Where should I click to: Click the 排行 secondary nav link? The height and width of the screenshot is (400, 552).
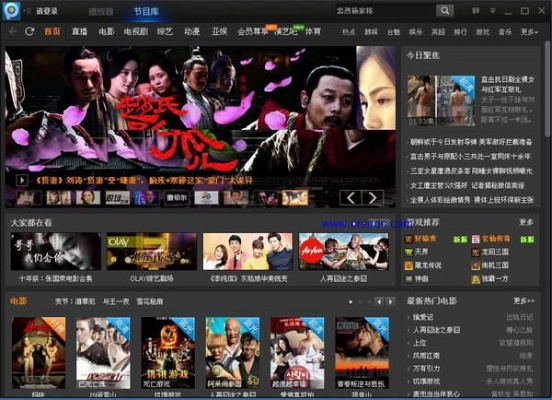click(x=460, y=32)
